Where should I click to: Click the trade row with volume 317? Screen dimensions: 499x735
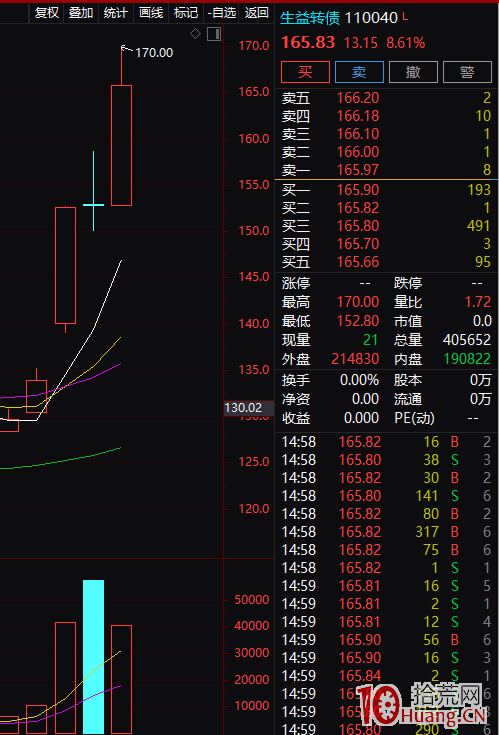pos(386,532)
